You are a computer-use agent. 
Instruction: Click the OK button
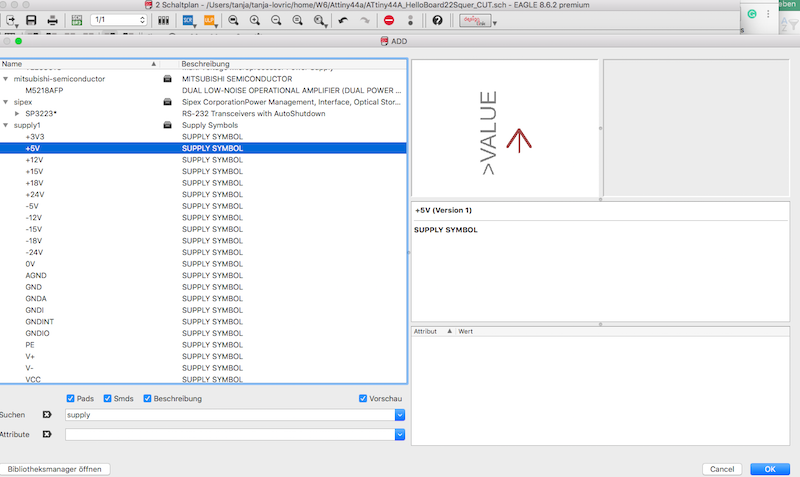[769, 469]
